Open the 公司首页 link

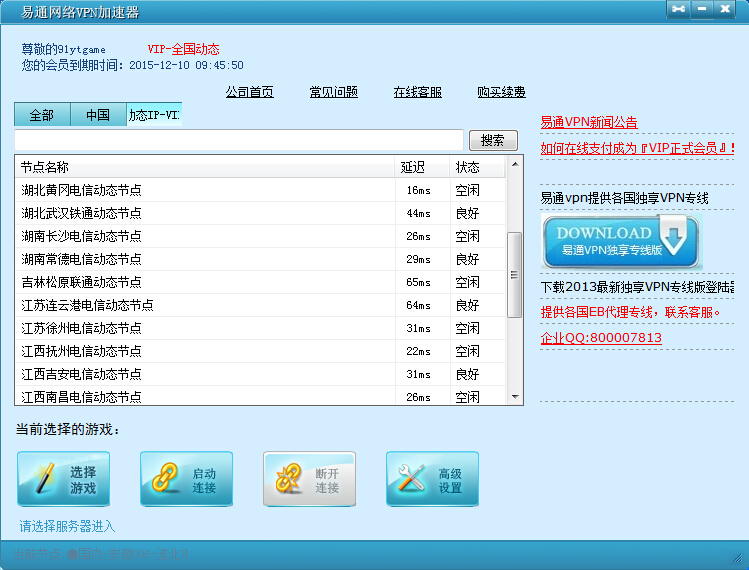coord(249,92)
